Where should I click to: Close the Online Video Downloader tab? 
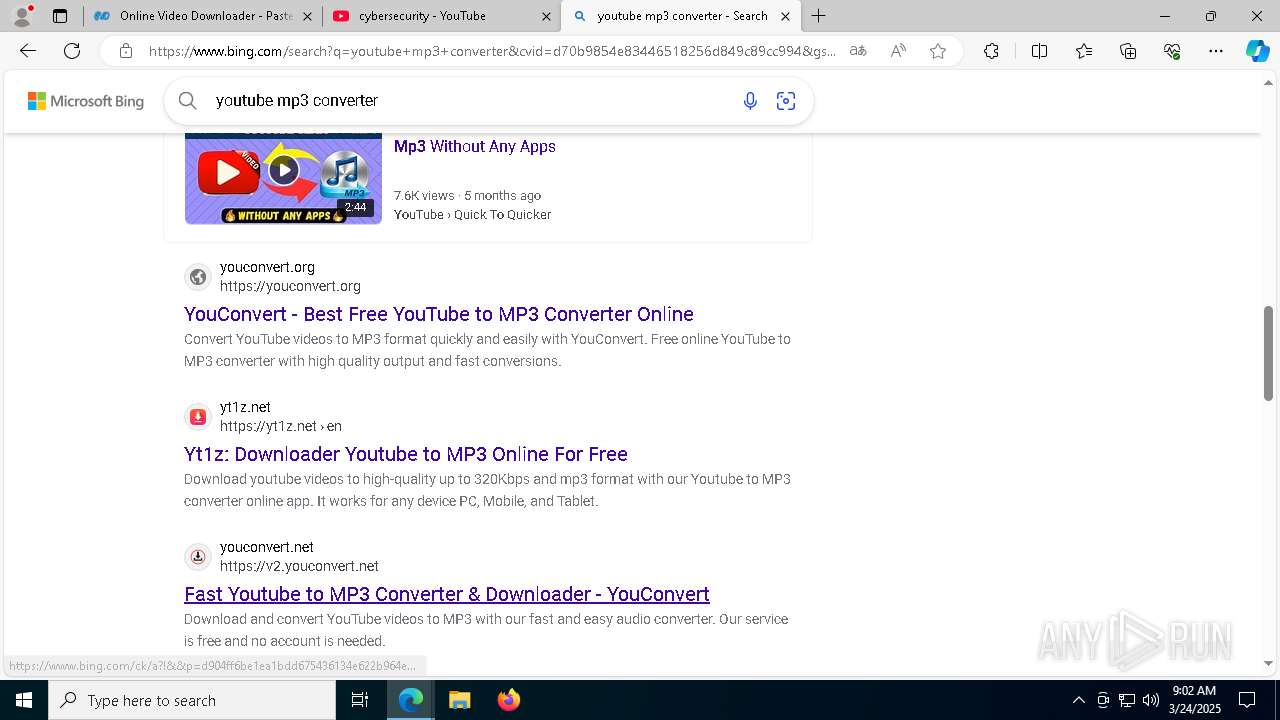point(307,16)
